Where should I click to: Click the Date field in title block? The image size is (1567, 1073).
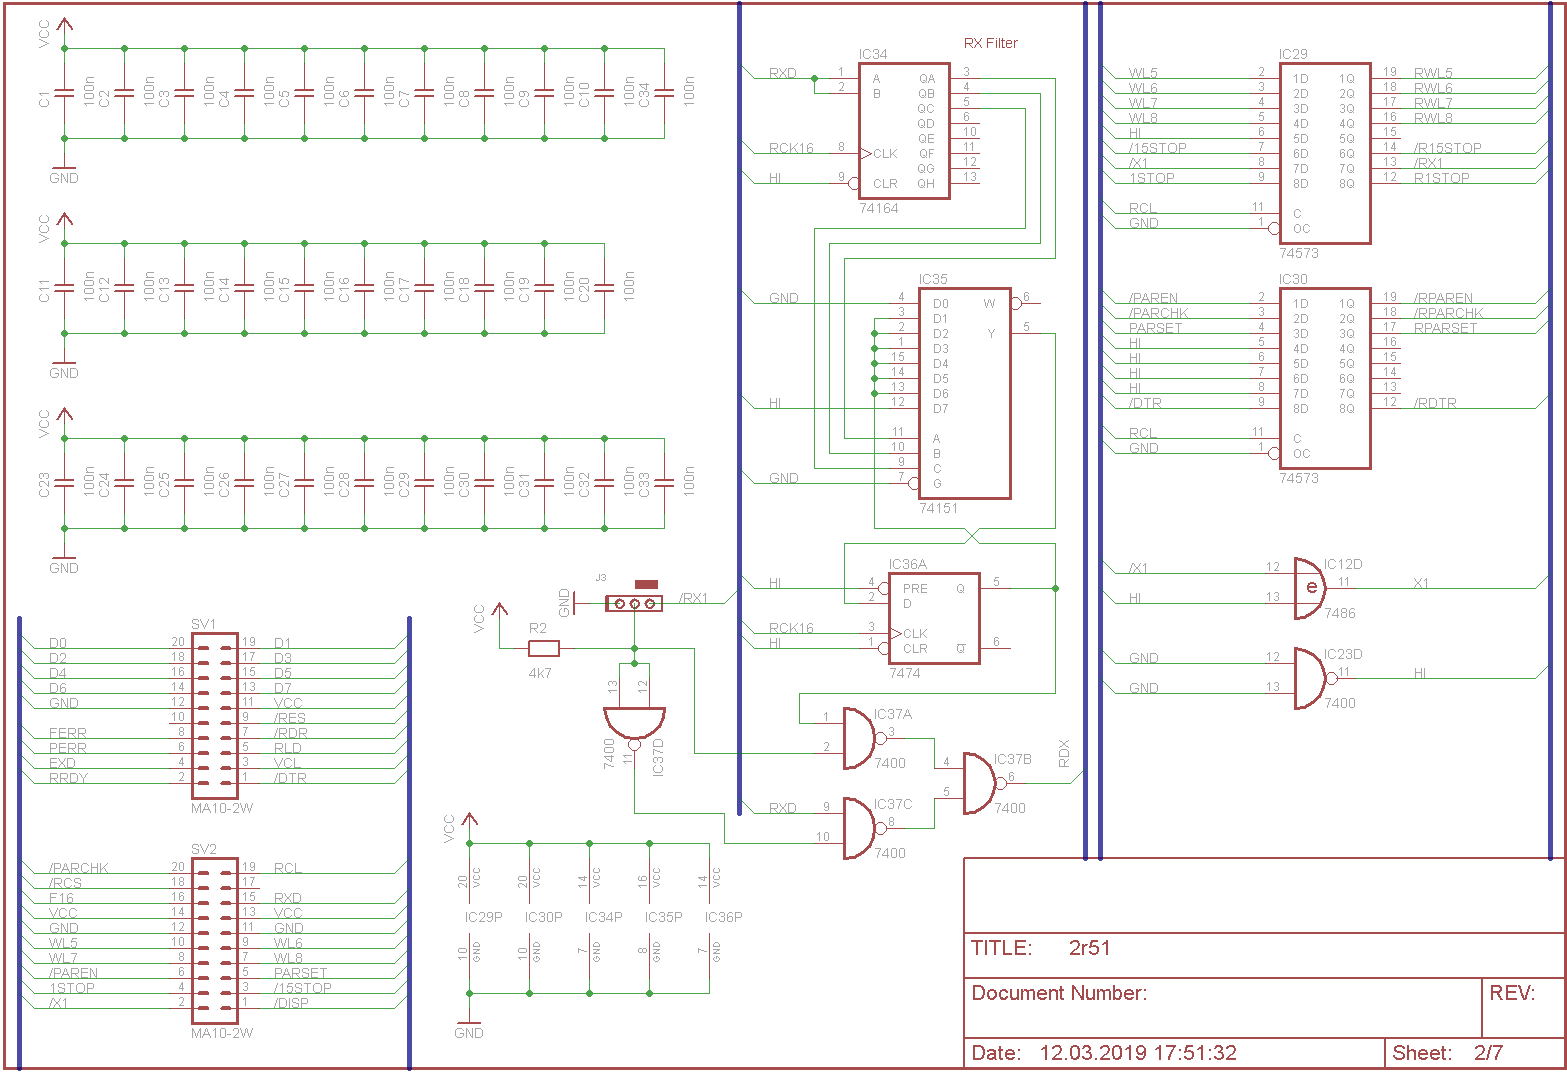pyautogui.click(x=1104, y=1052)
